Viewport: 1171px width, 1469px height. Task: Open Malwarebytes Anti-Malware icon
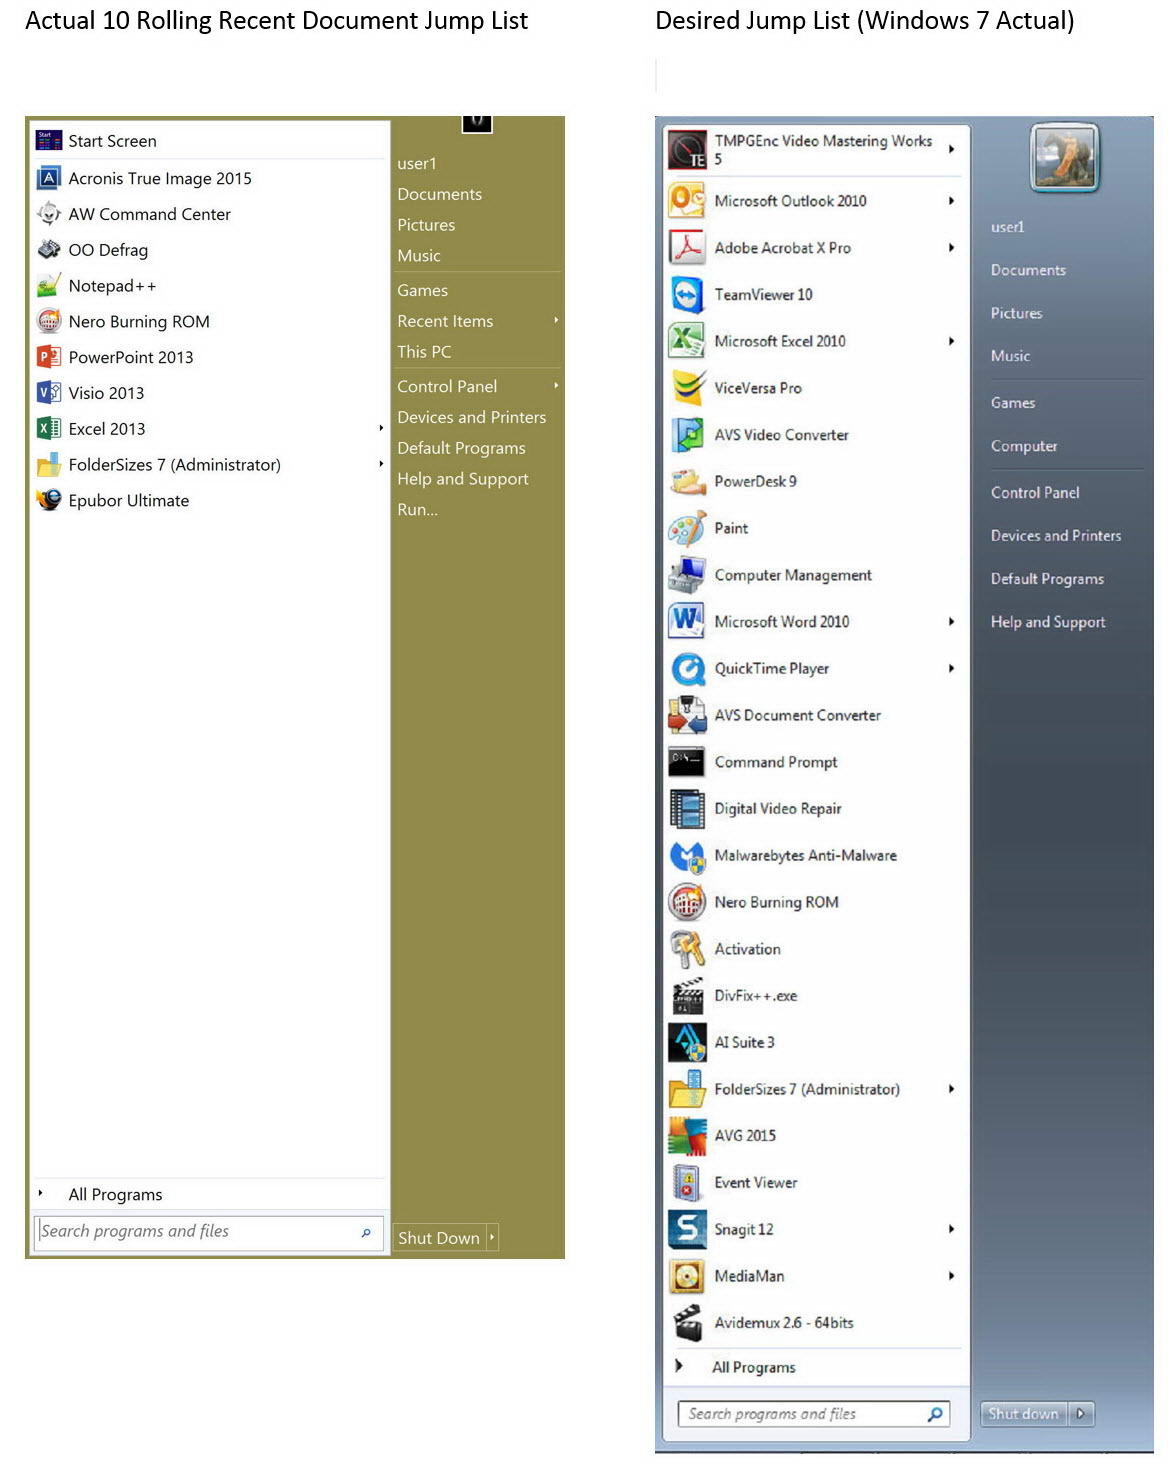click(x=687, y=856)
